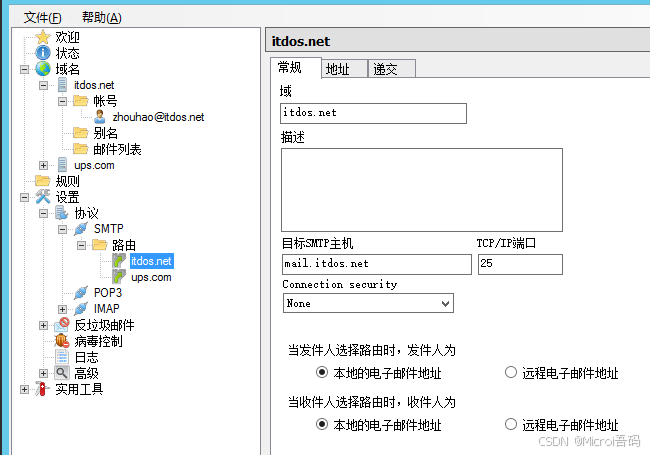Select the POP3 label in tree
Screen dimensions: 650x455
108,293
